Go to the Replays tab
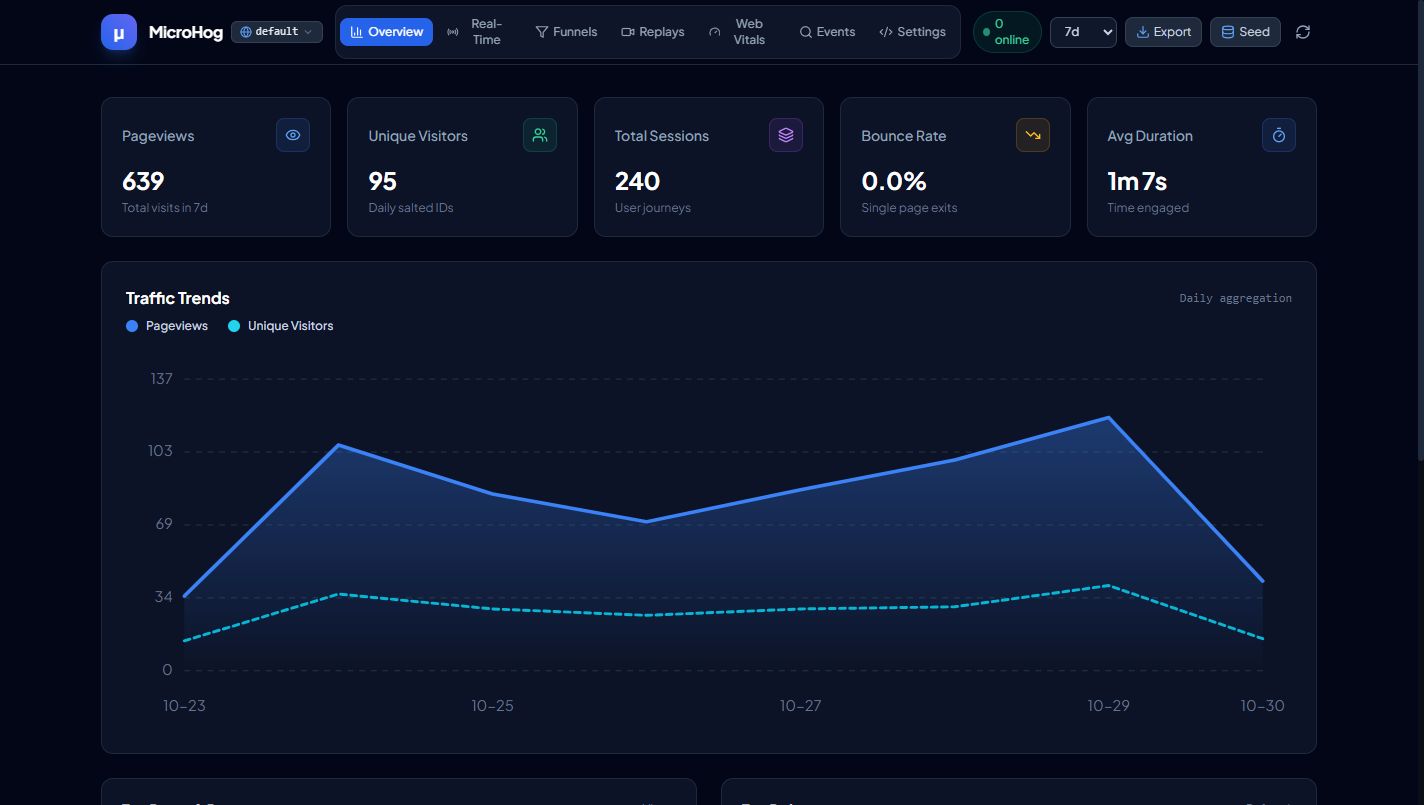 [x=653, y=32]
